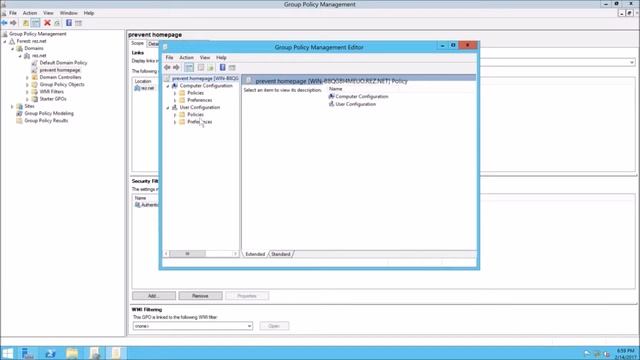Switch to Standard tab in Editor
The image size is (640, 360).
point(281,254)
